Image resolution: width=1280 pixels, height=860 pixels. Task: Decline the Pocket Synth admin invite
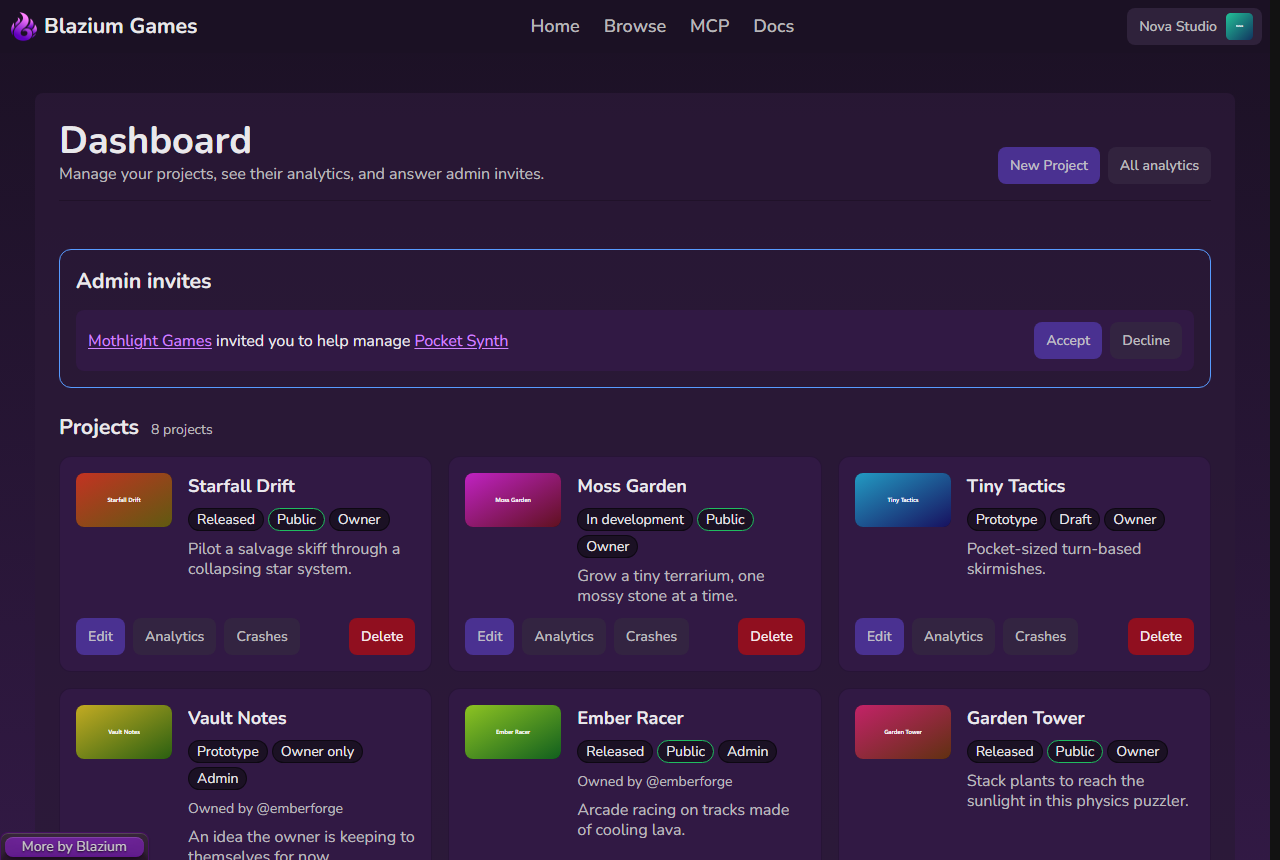(1146, 340)
